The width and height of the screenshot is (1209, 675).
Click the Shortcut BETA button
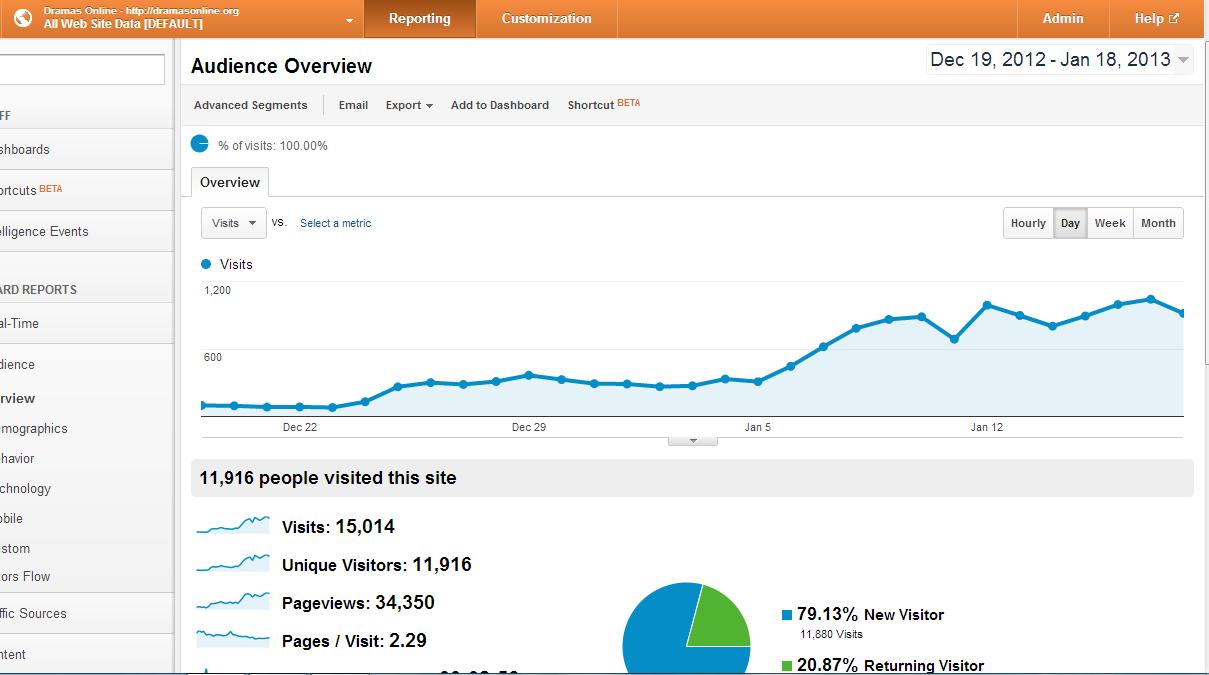[x=603, y=104]
